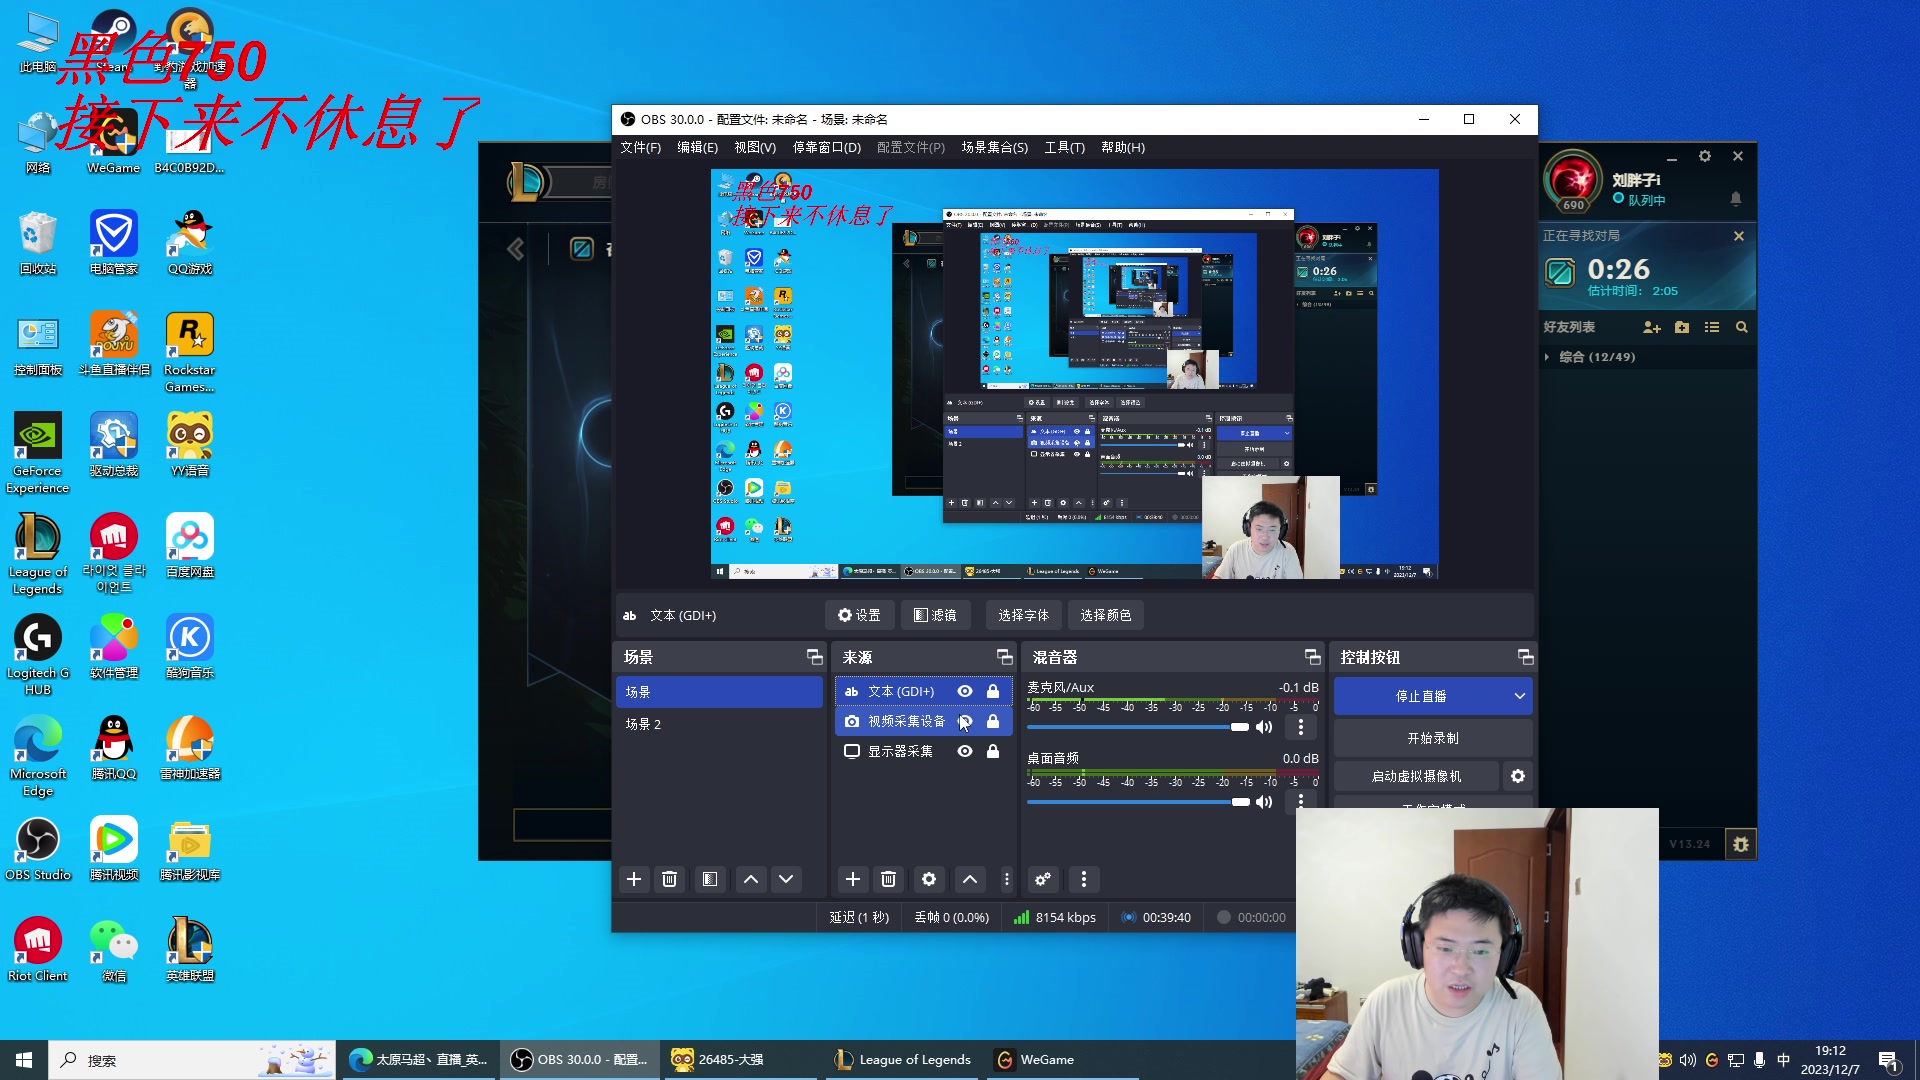Screen dimensions: 1920x1080
Task: Click the 选择字体 button
Action: pos(1023,615)
